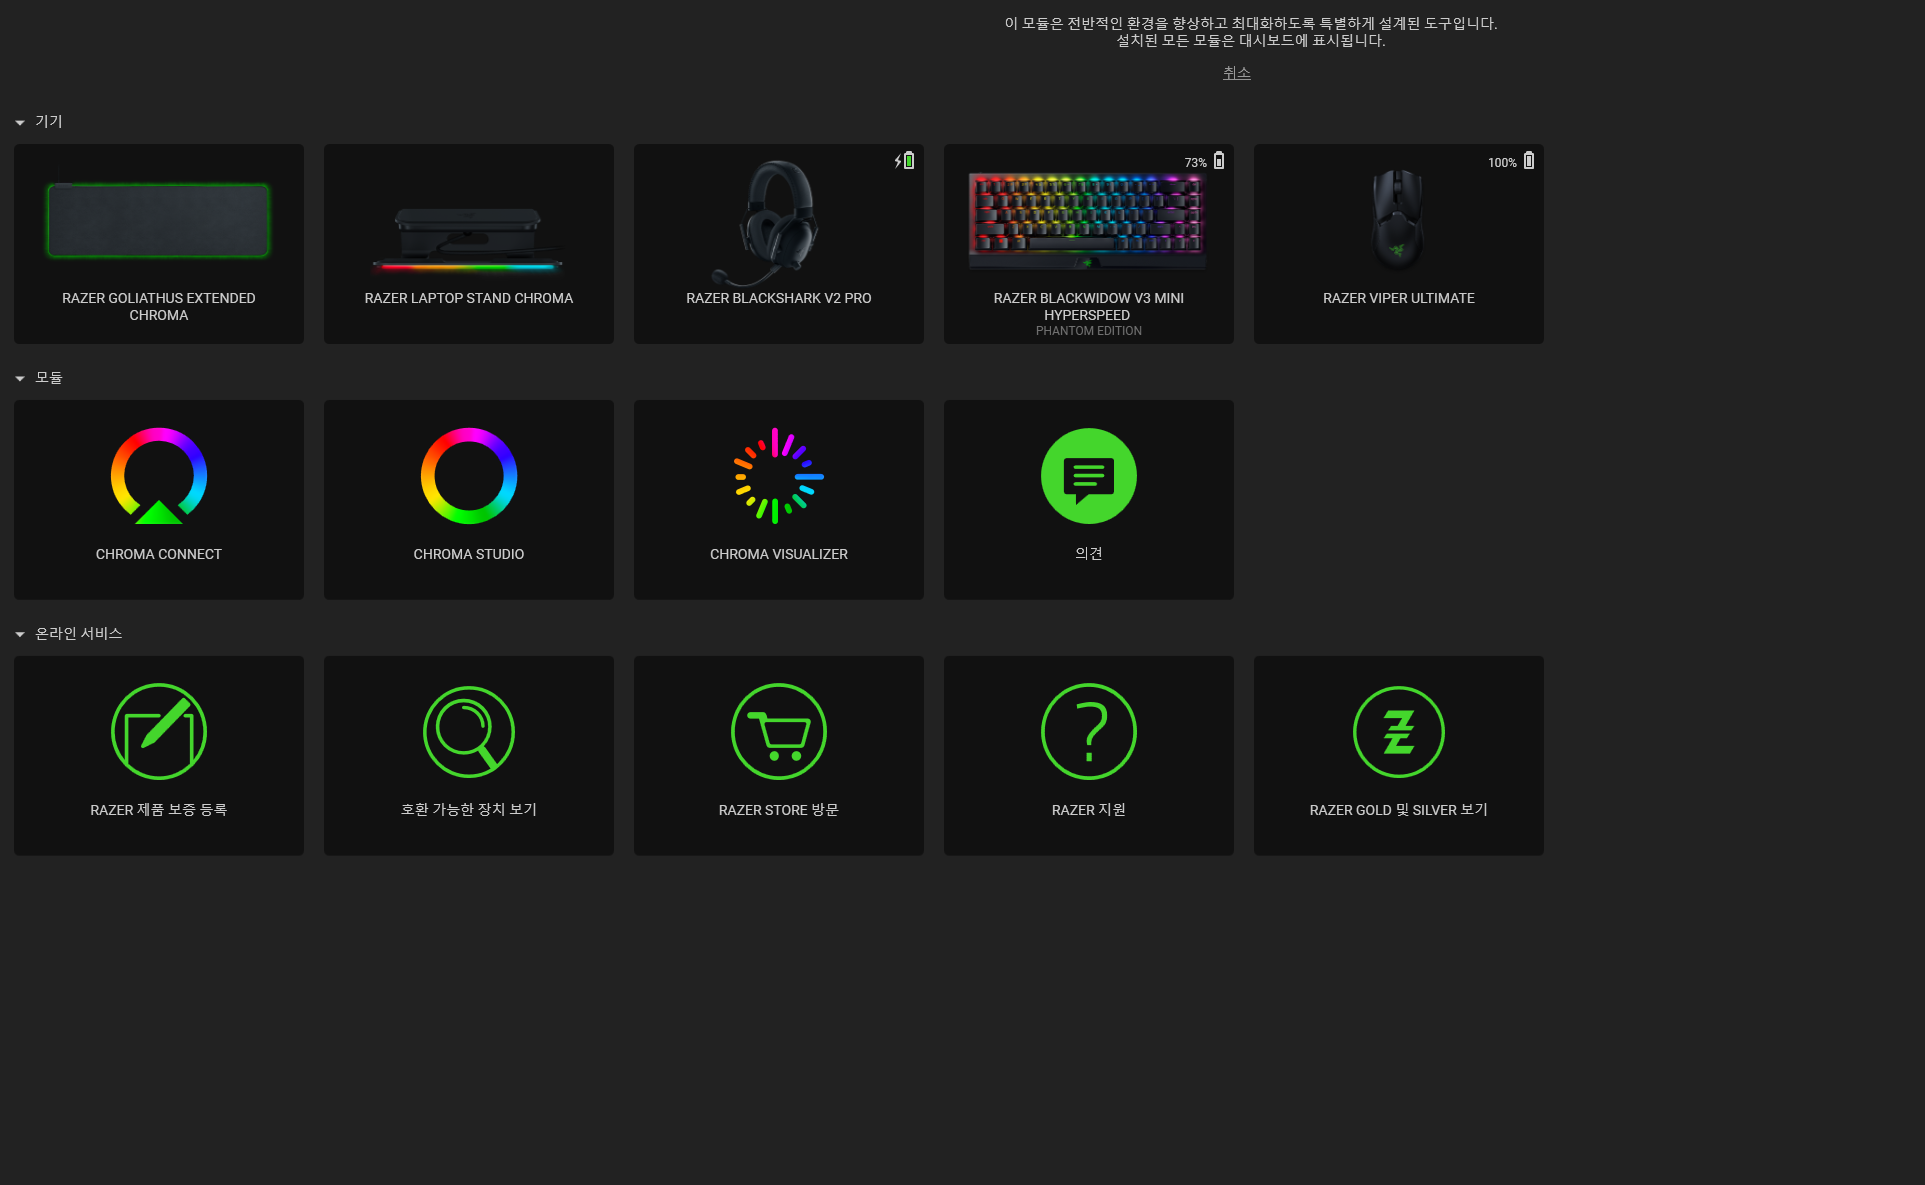Open compatible devices magnifier icon

469,732
